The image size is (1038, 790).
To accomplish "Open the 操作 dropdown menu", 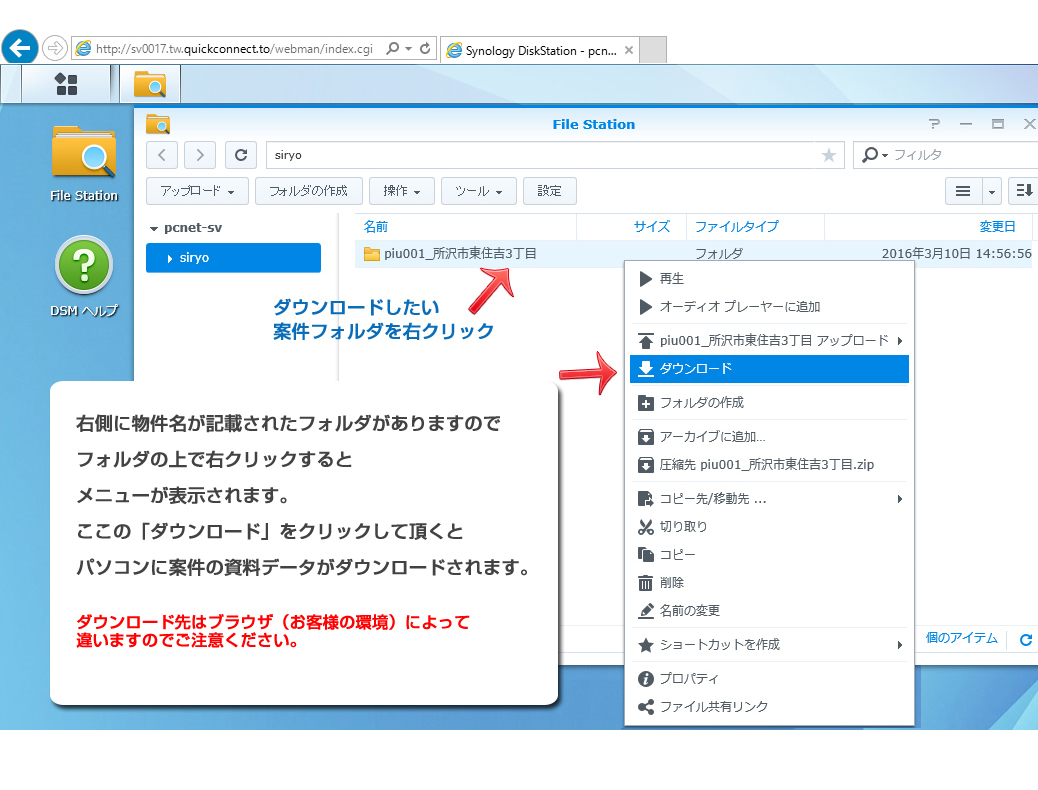I will coord(402,191).
